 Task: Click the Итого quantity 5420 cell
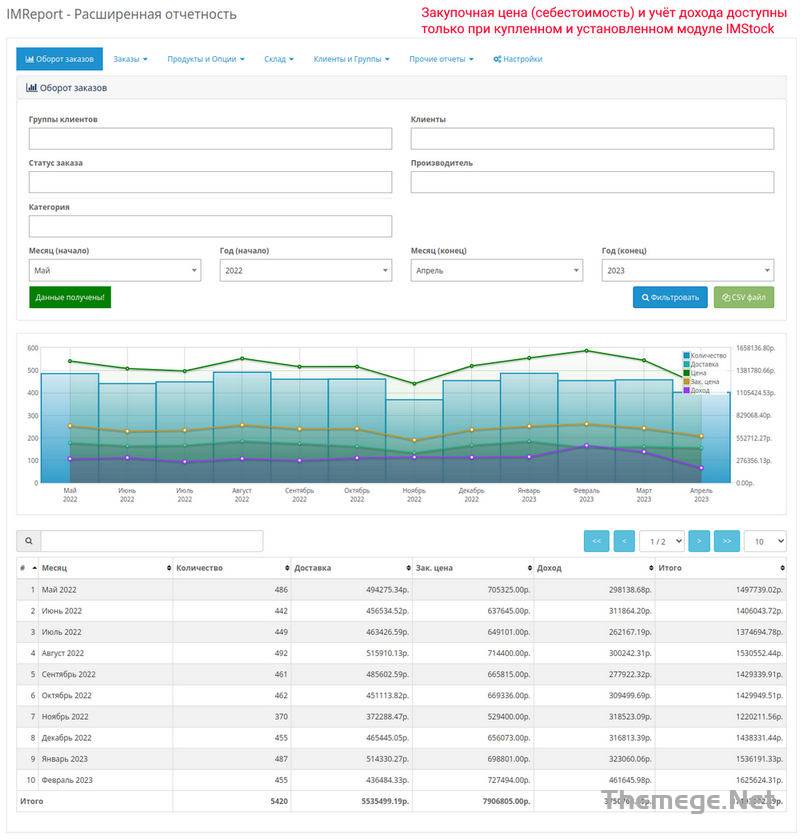(232, 801)
